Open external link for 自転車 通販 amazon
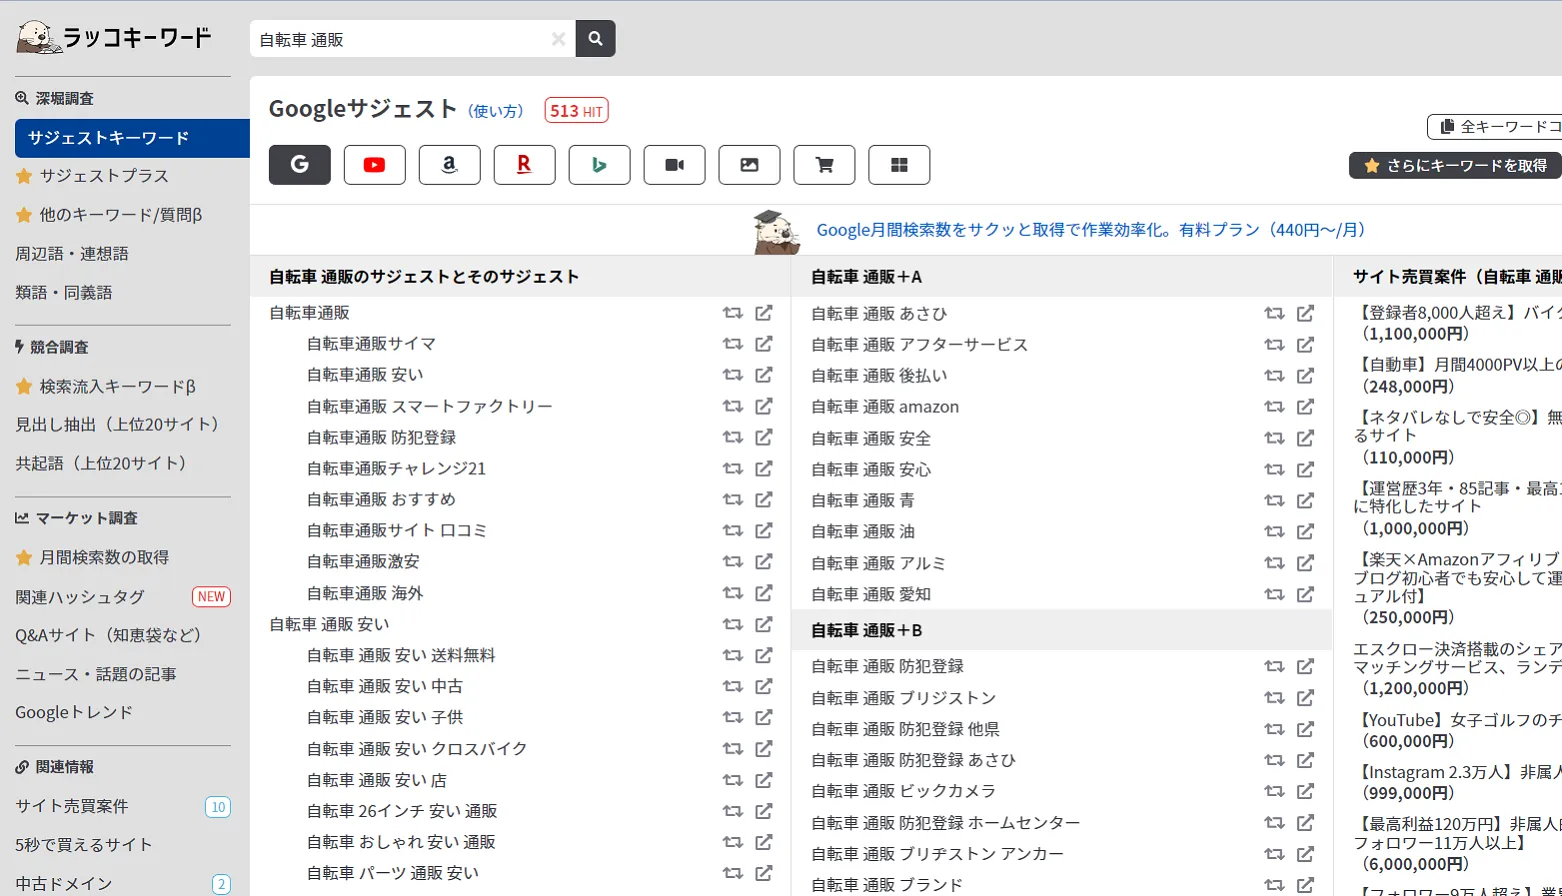The height and width of the screenshot is (896, 1562). [1306, 407]
